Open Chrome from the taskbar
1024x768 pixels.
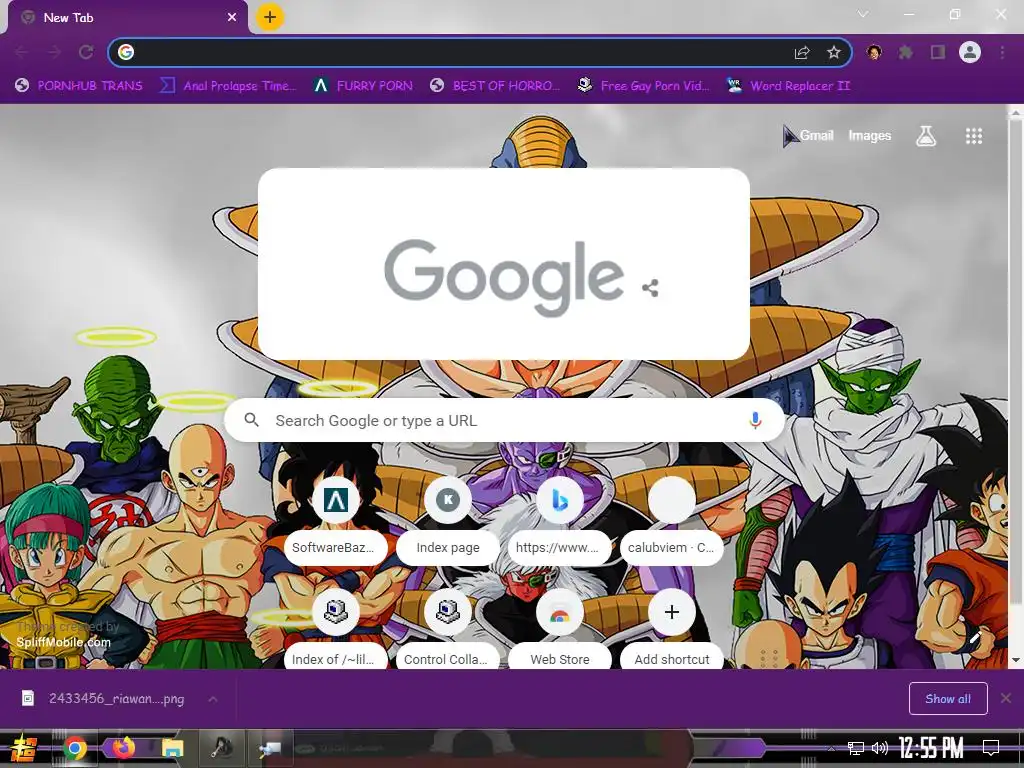point(75,748)
